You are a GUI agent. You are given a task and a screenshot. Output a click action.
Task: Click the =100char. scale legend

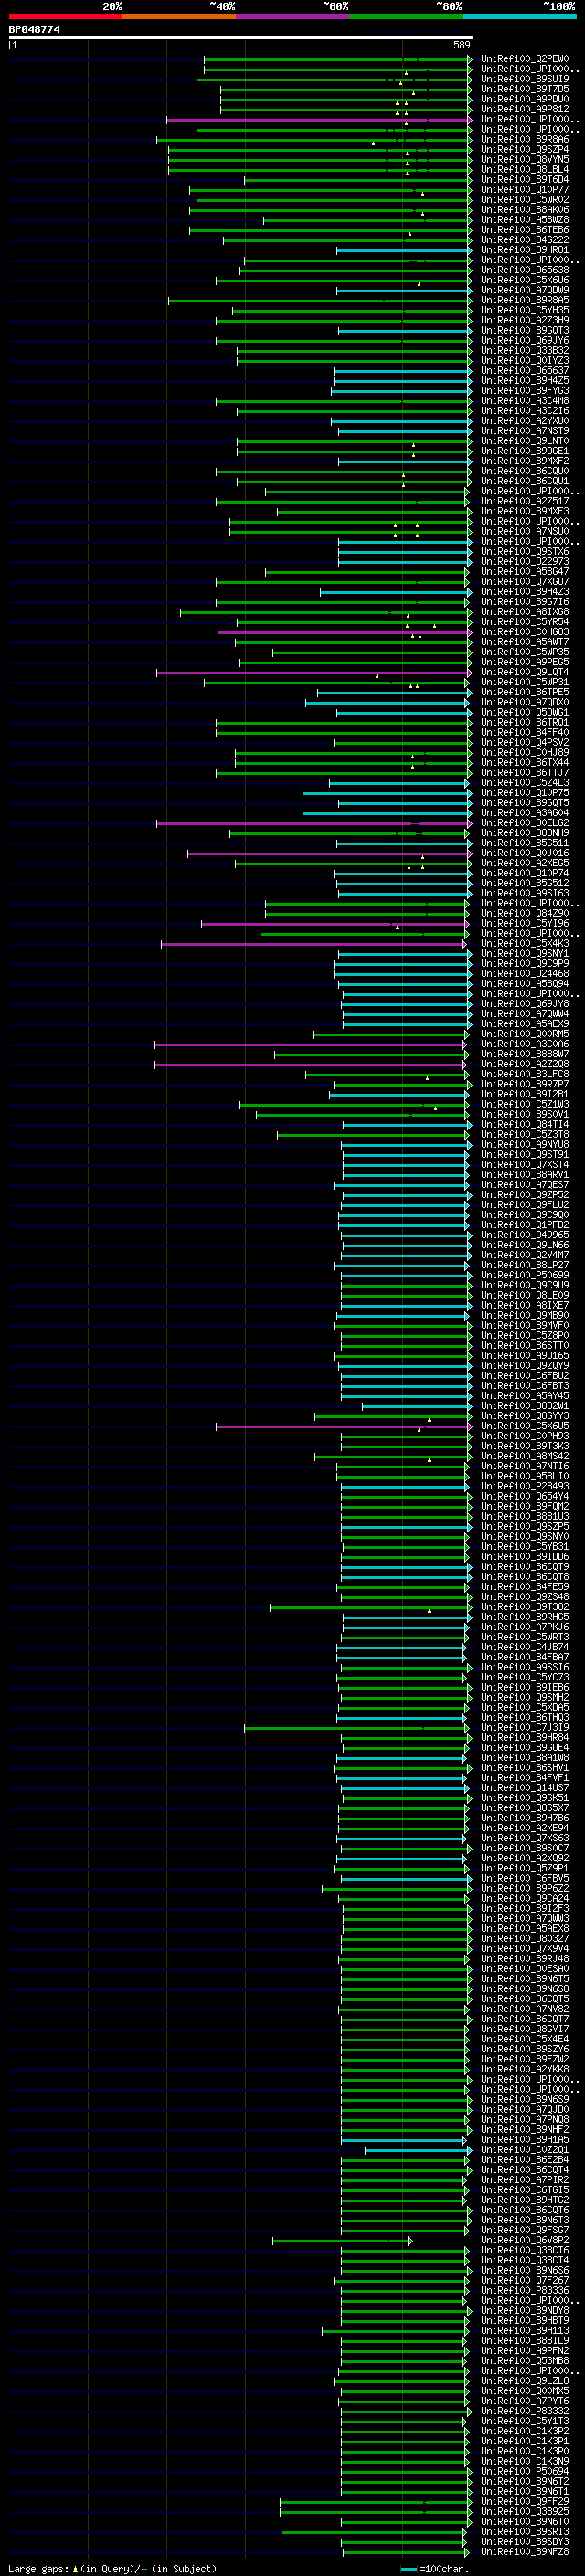pos(435,2568)
